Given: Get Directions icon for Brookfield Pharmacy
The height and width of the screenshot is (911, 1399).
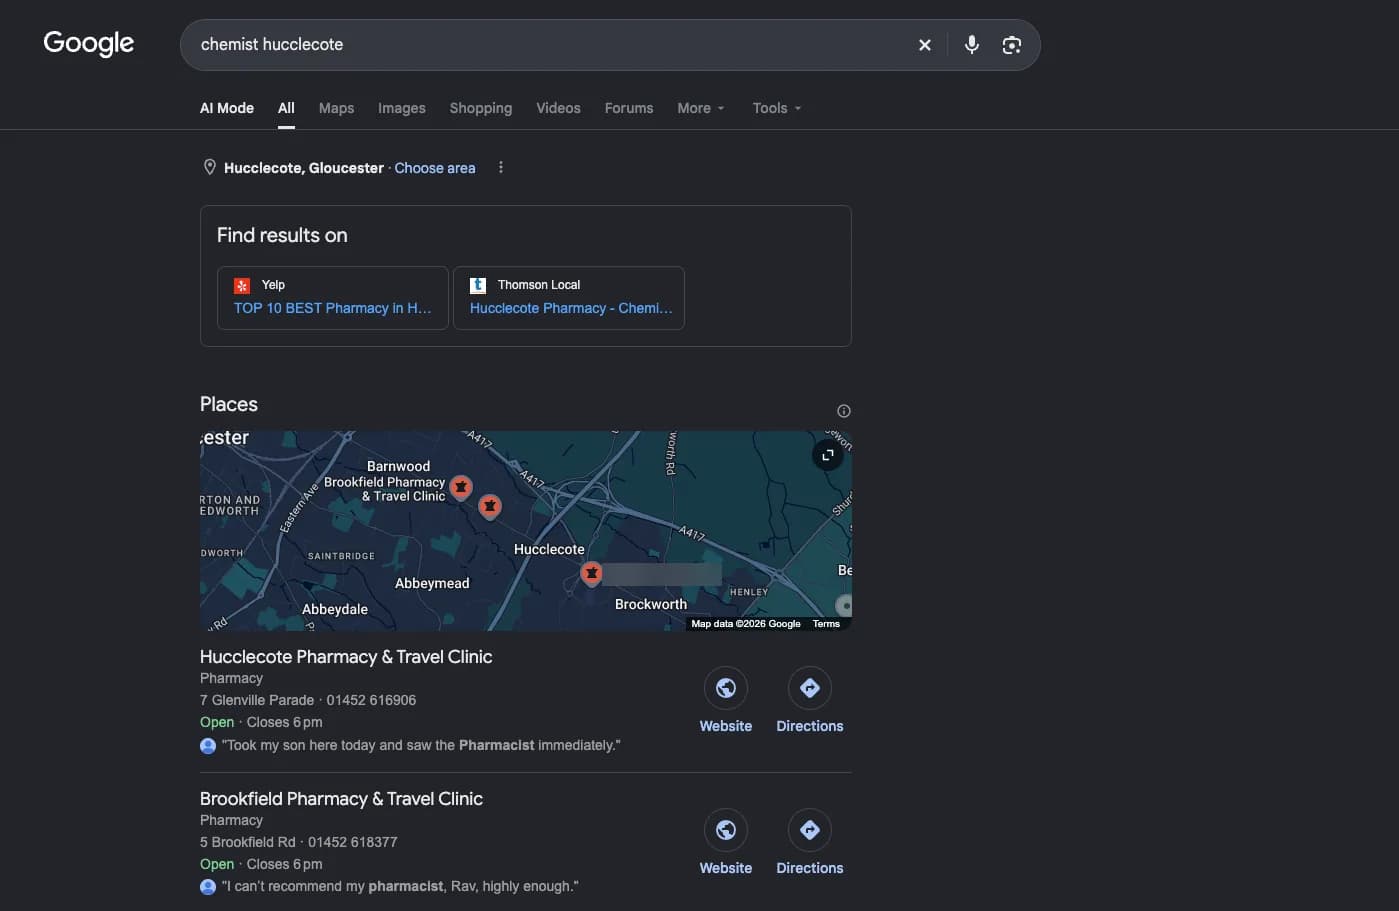Looking at the screenshot, I should 810,830.
